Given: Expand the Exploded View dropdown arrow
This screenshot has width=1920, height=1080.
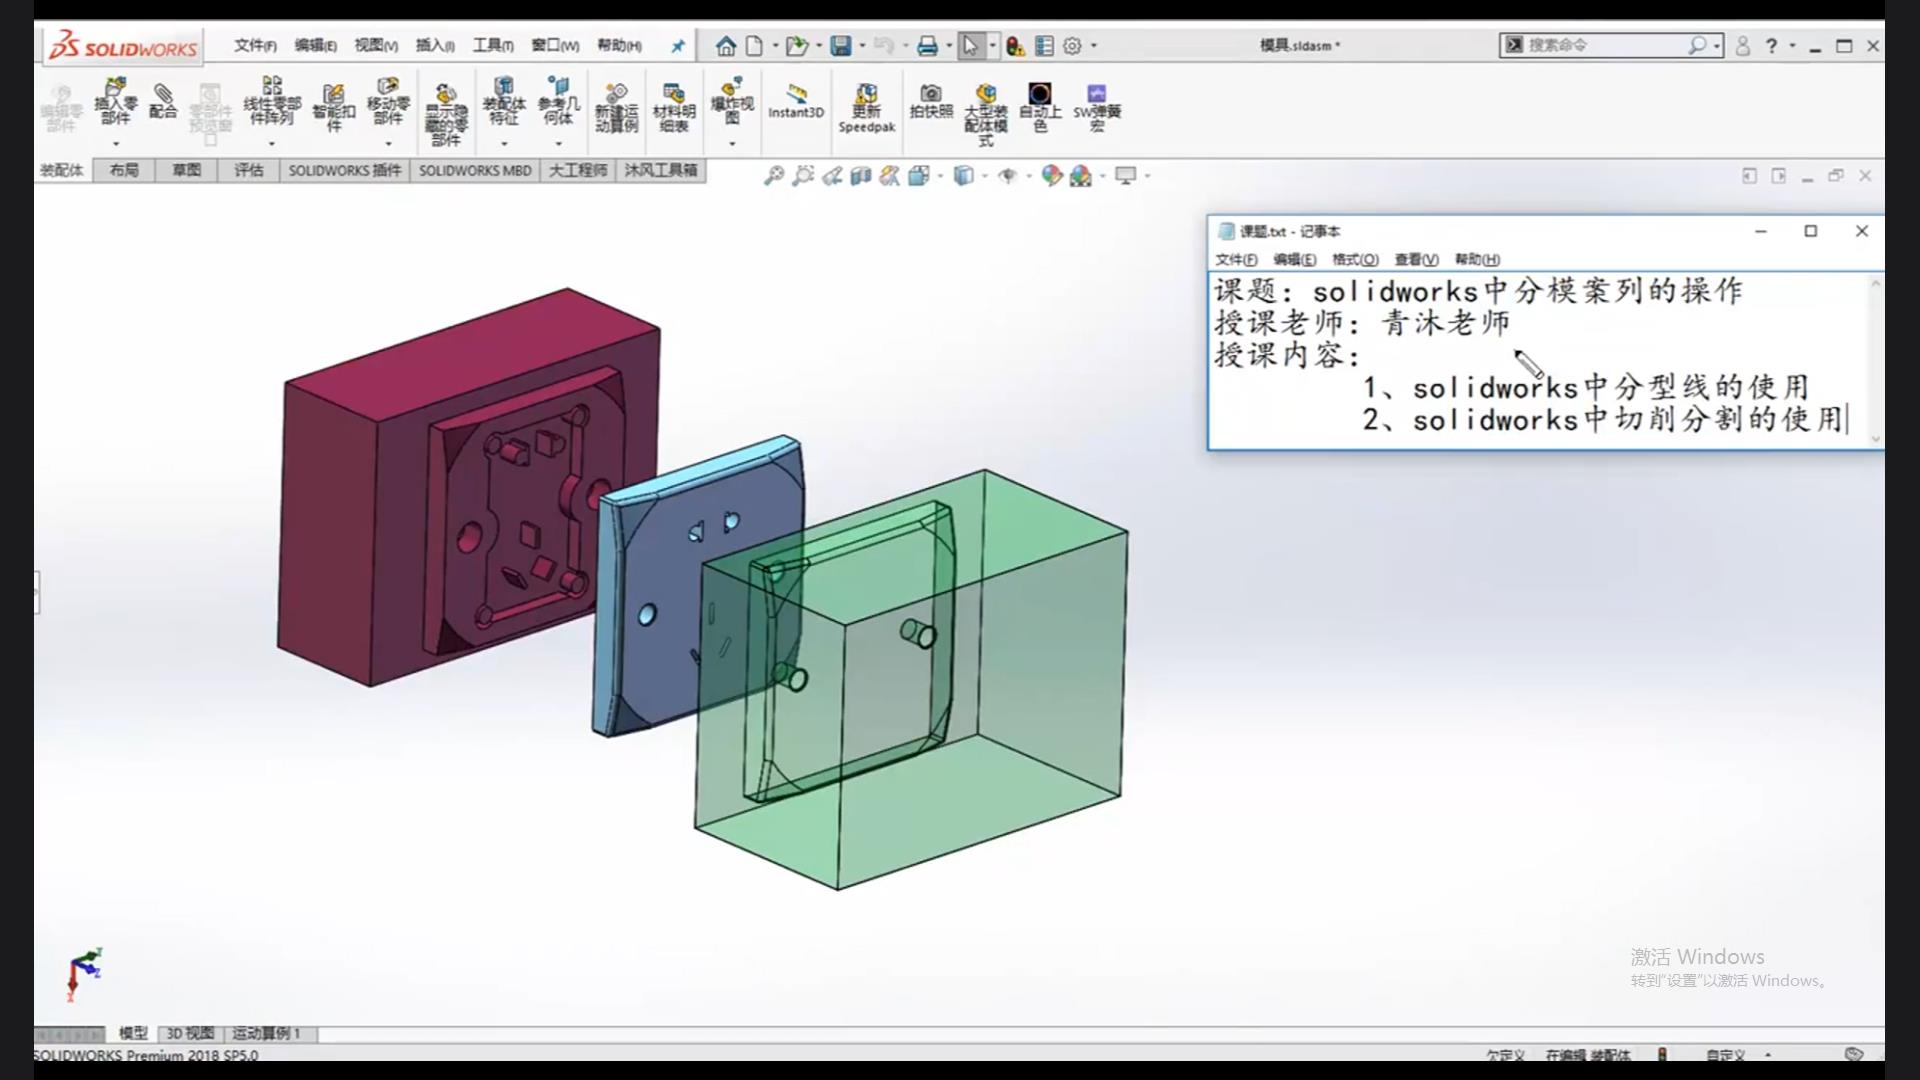Looking at the screenshot, I should [732, 143].
